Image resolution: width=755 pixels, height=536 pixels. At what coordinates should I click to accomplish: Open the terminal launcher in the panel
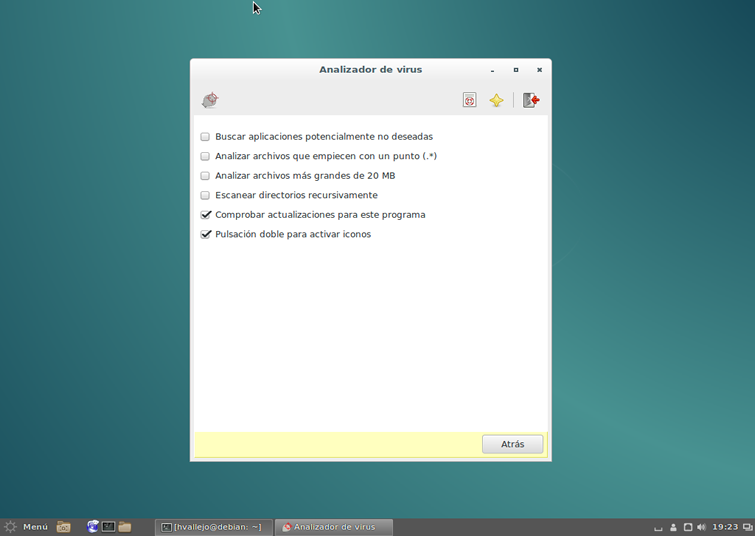[108, 527]
